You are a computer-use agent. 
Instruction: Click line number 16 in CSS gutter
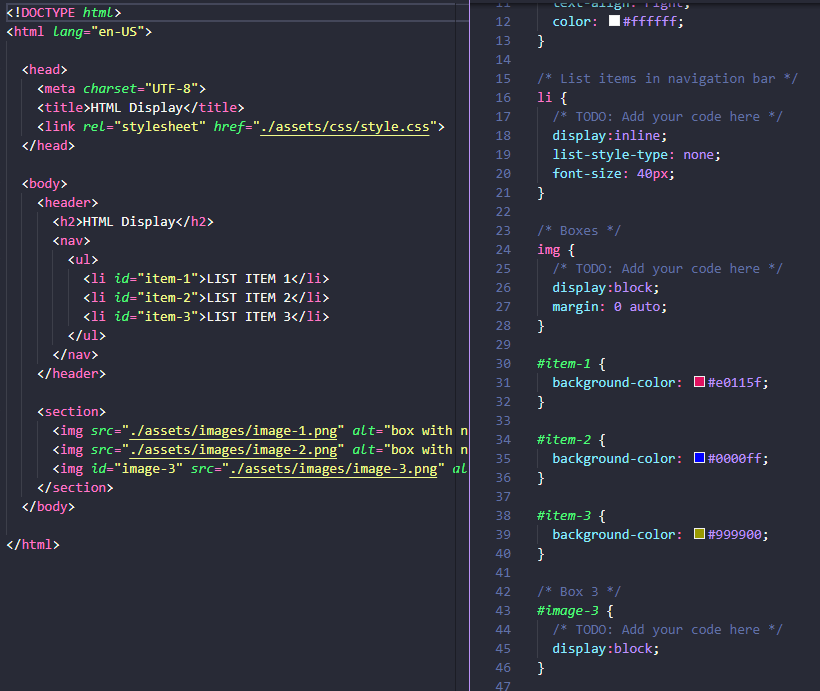click(503, 98)
